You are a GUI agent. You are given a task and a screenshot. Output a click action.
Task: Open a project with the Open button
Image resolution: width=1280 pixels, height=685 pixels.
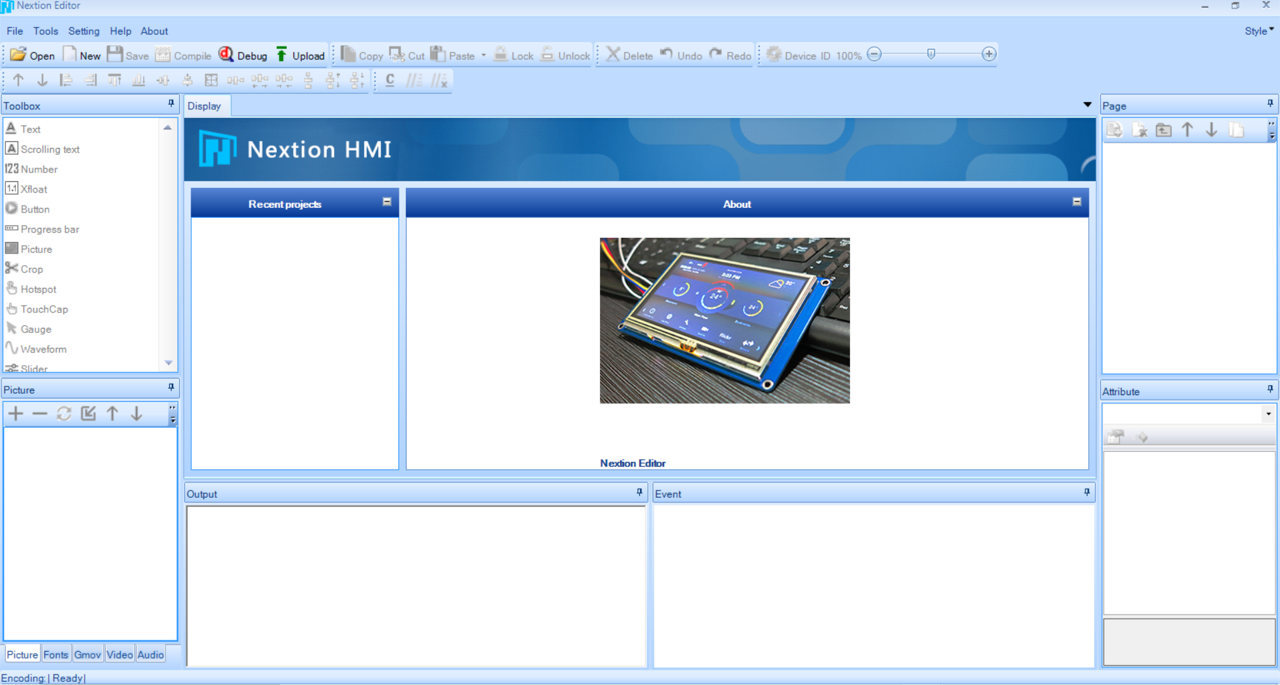click(x=32, y=55)
